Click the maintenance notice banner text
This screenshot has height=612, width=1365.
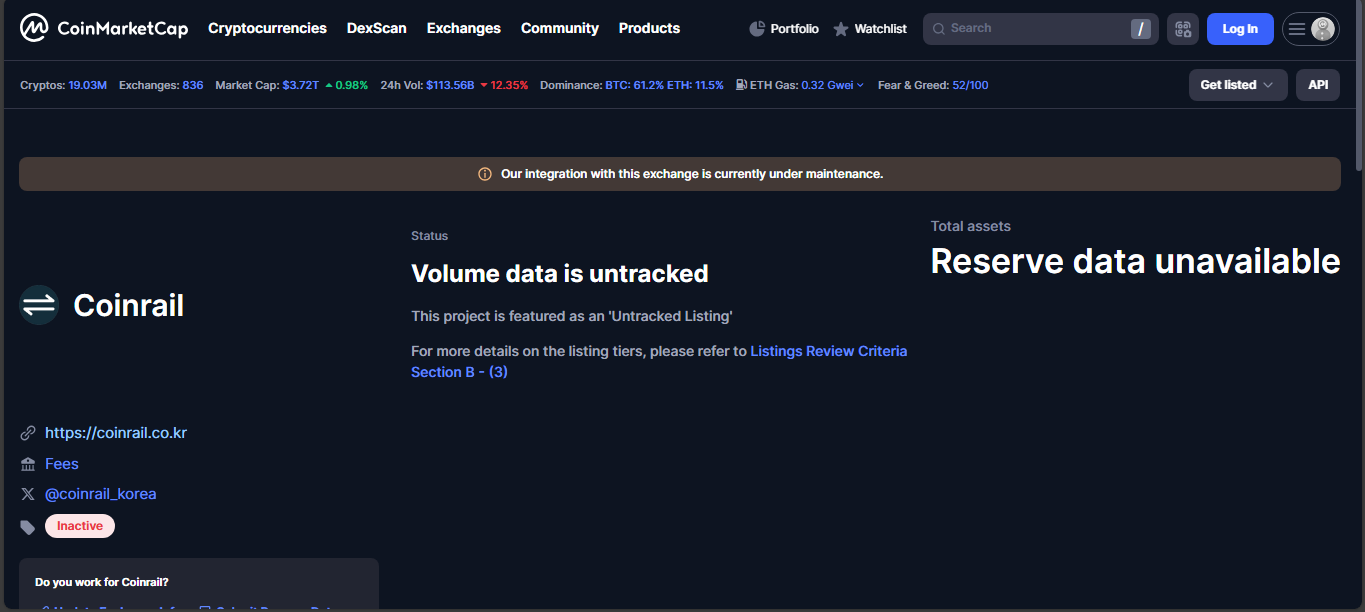692,174
